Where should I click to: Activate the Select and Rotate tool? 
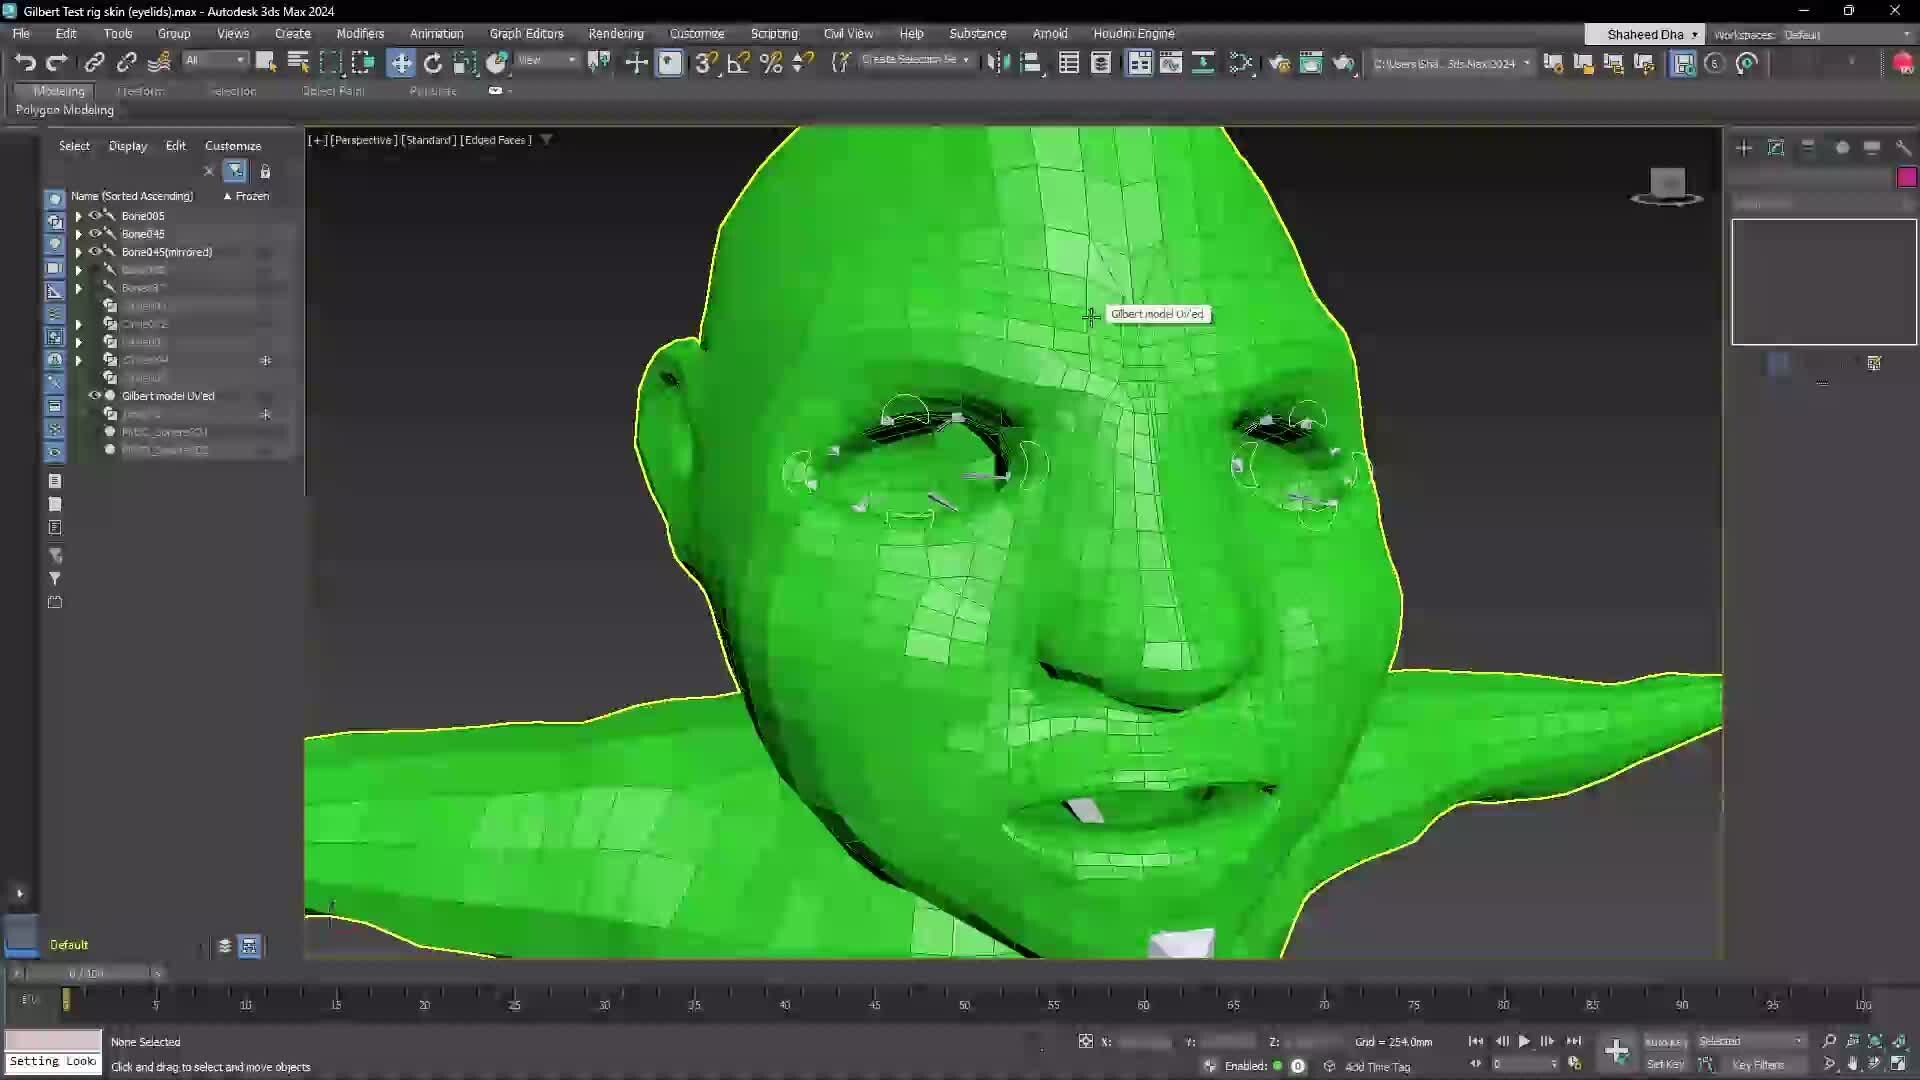pos(432,62)
